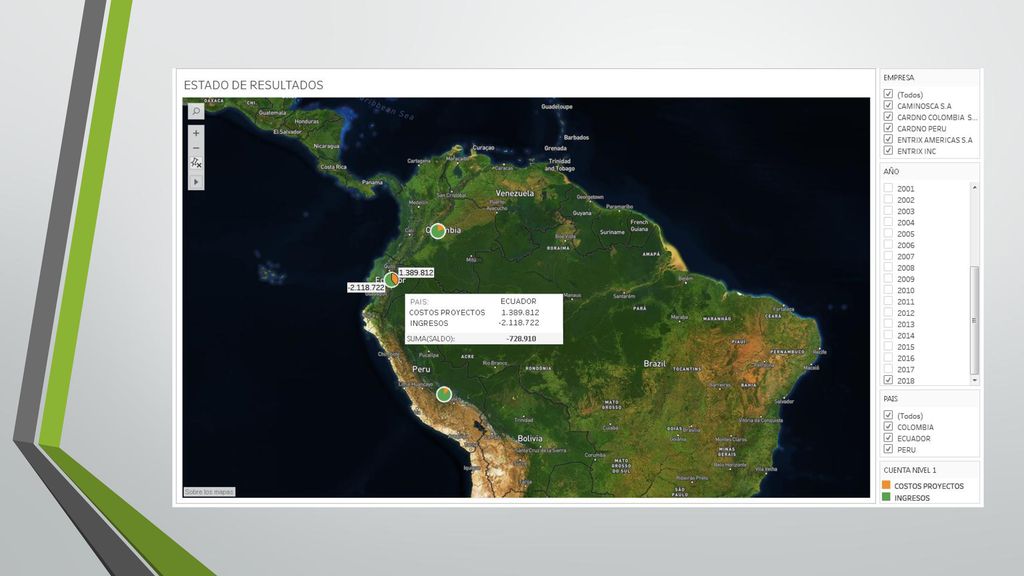Uncheck ENTRIX INC company filter

888,151
